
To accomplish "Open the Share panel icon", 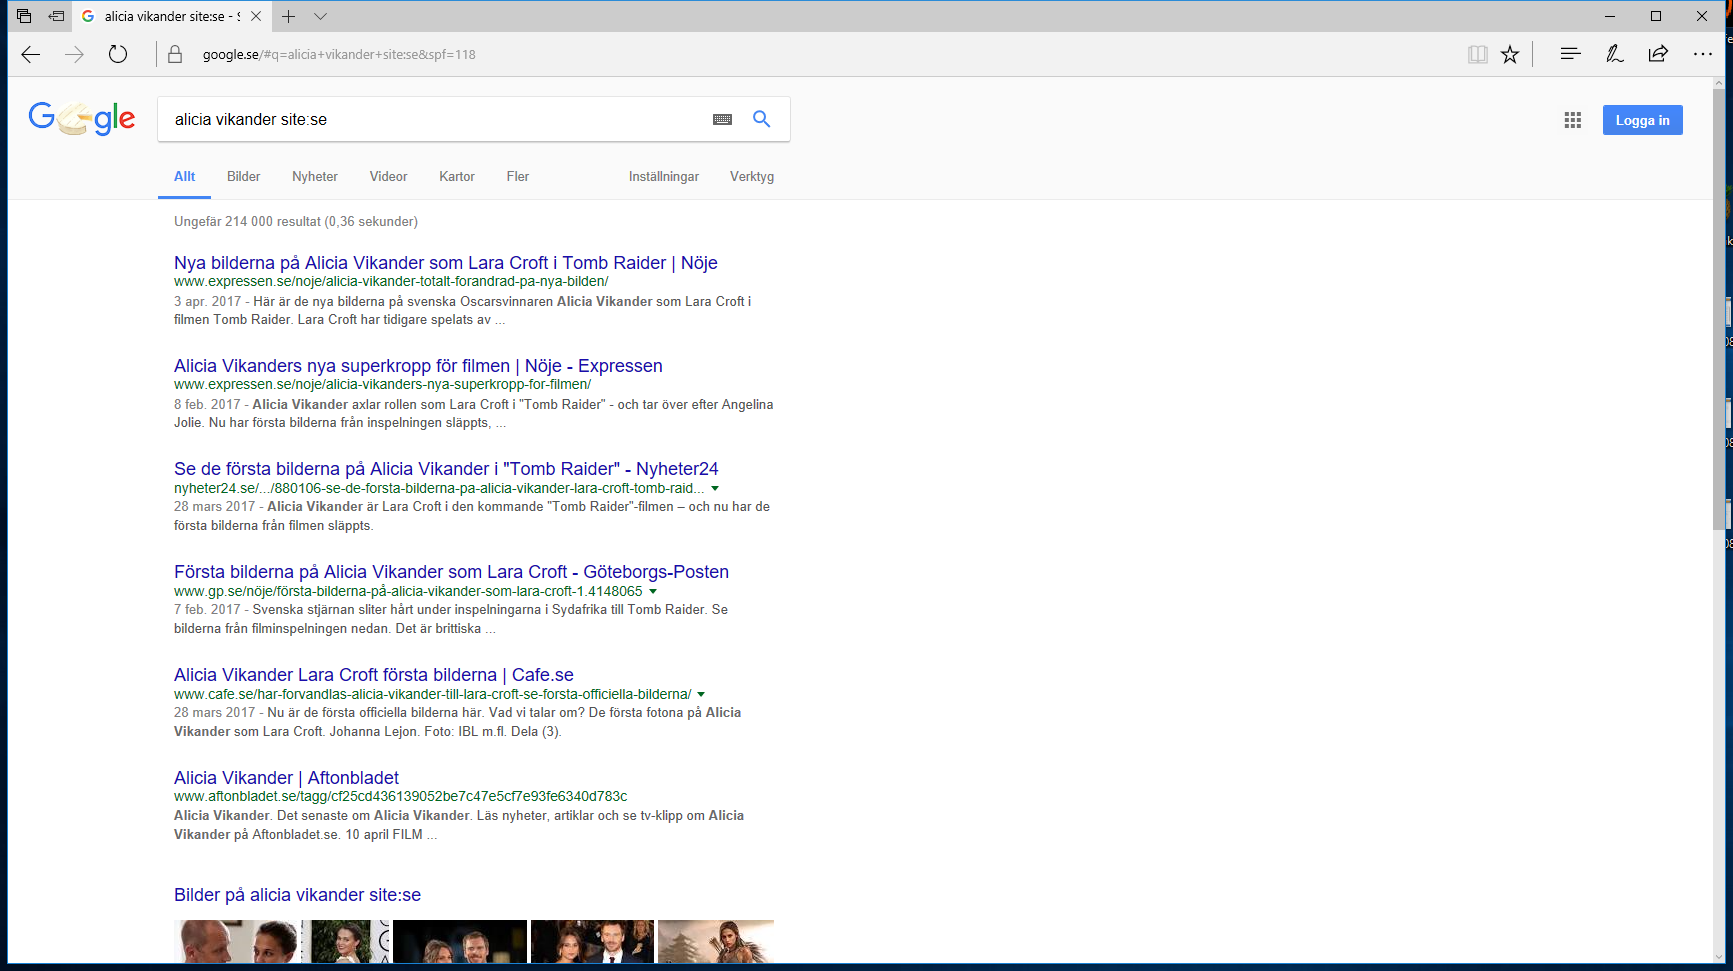I will pyautogui.click(x=1658, y=55).
